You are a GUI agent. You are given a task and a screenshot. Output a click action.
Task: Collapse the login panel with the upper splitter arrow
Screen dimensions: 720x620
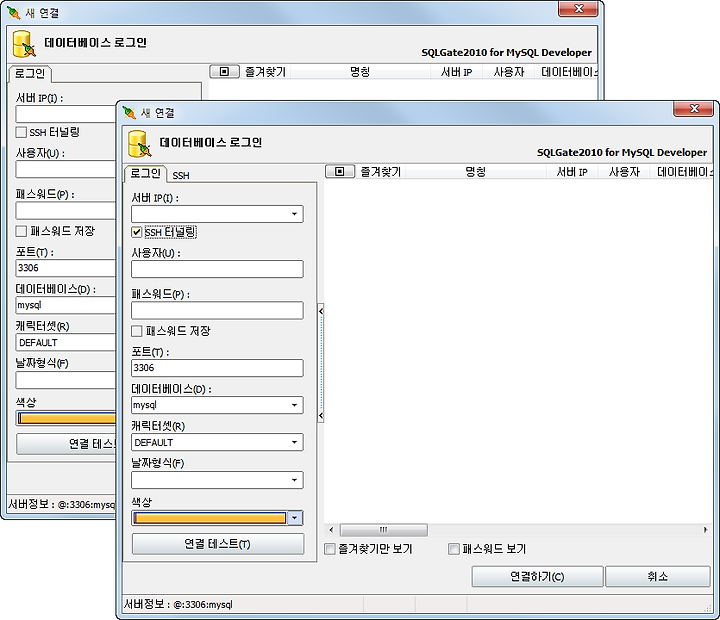321,311
